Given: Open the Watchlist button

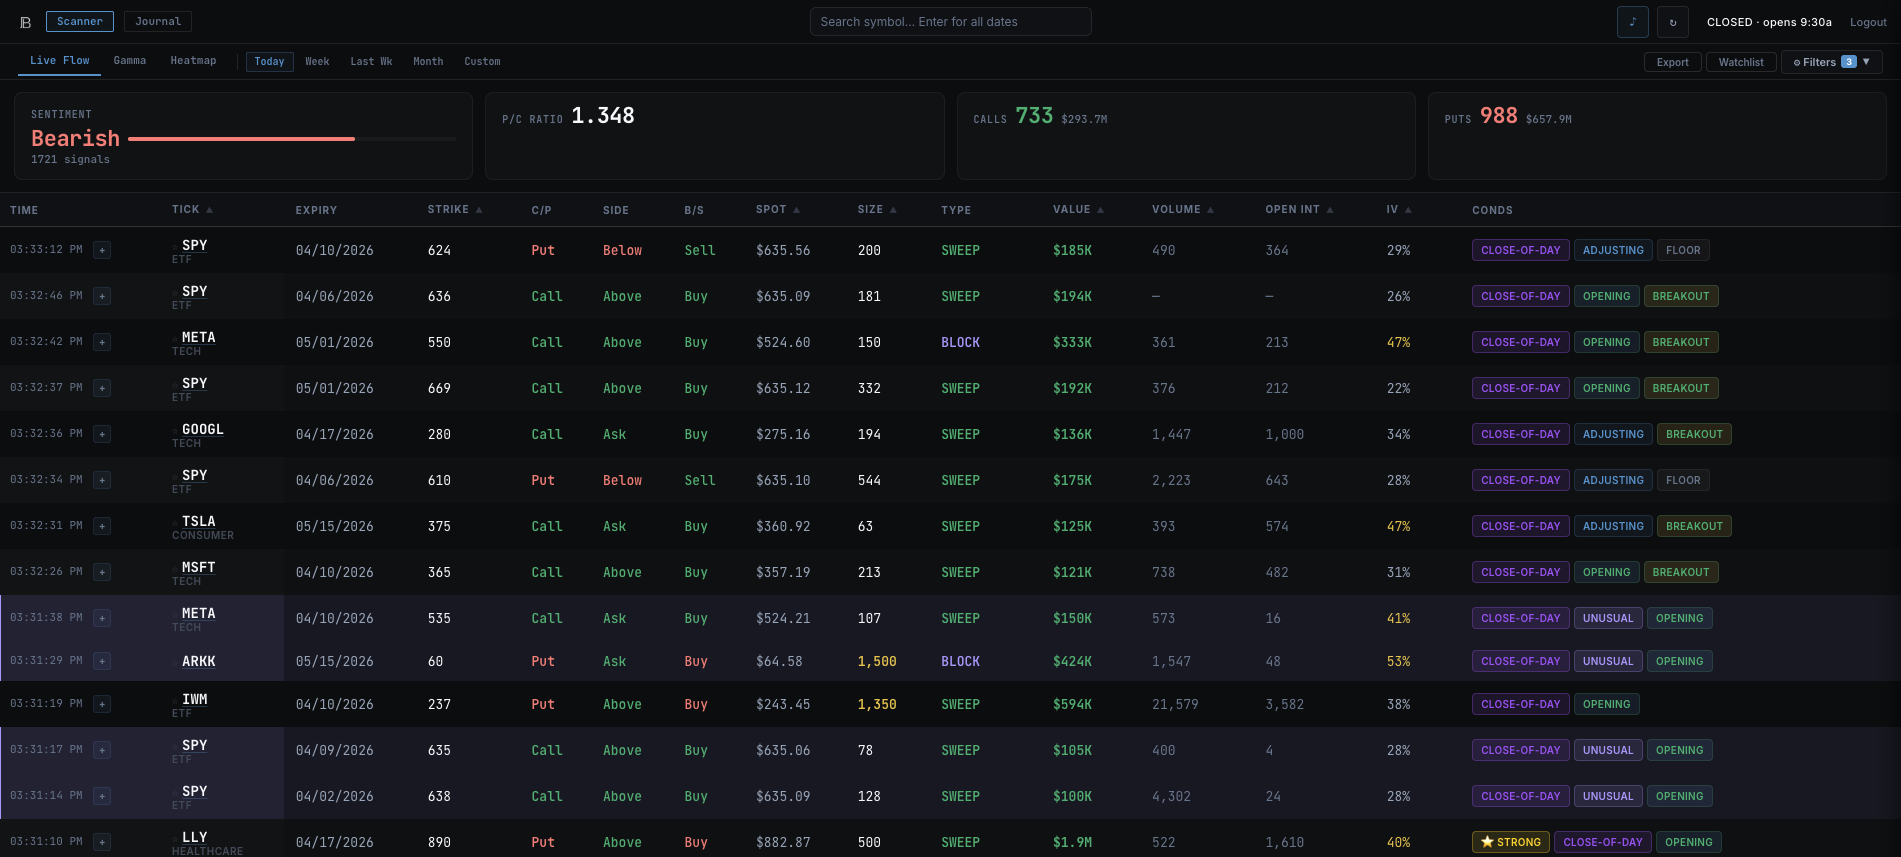Looking at the screenshot, I should click(x=1741, y=62).
